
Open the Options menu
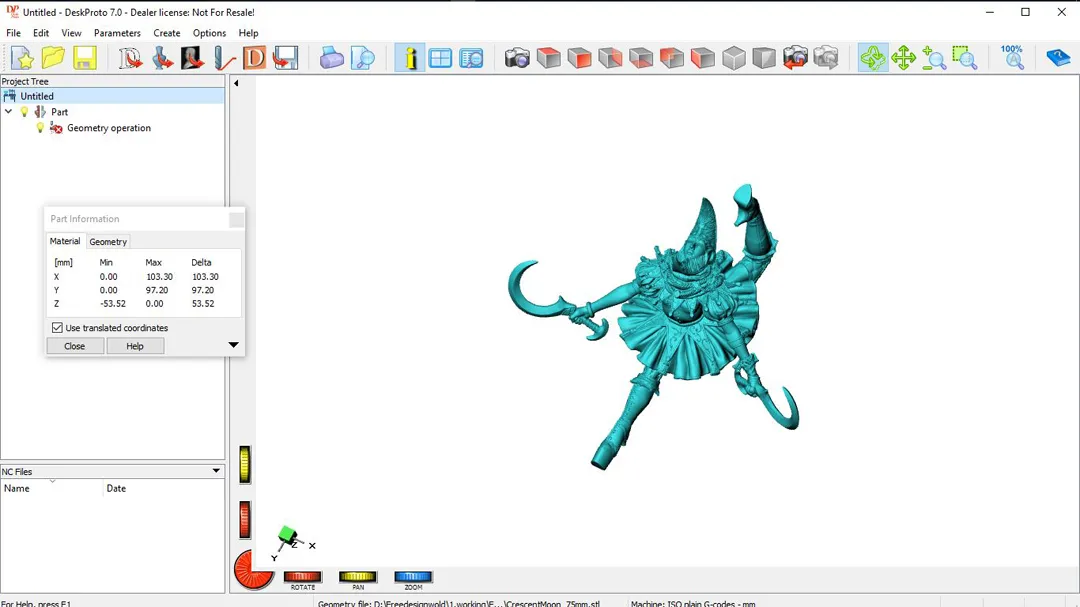209,33
